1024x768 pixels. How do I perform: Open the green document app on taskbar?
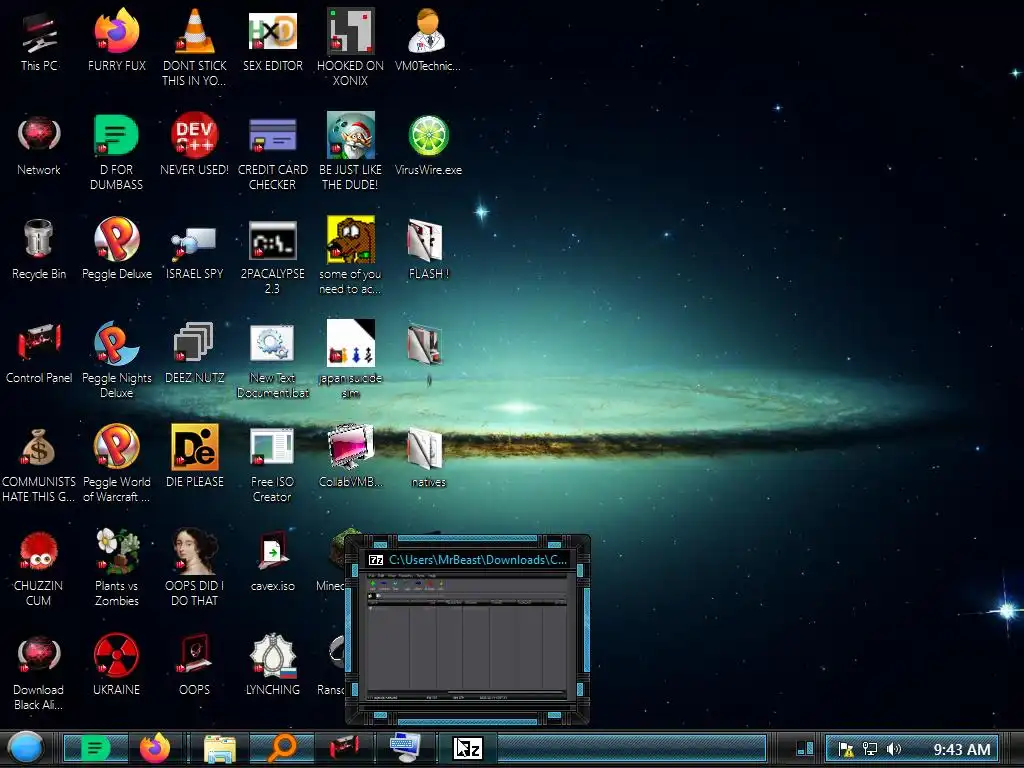pyautogui.click(x=95, y=748)
